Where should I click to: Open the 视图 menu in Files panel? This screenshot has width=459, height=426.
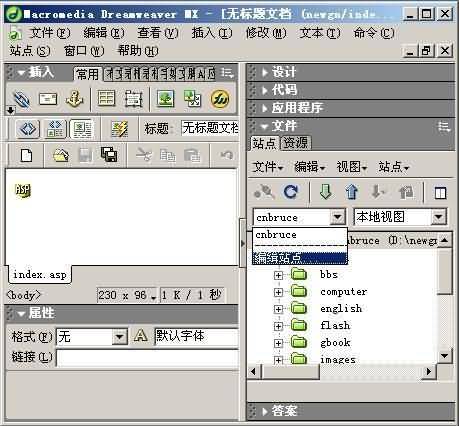[x=352, y=167]
